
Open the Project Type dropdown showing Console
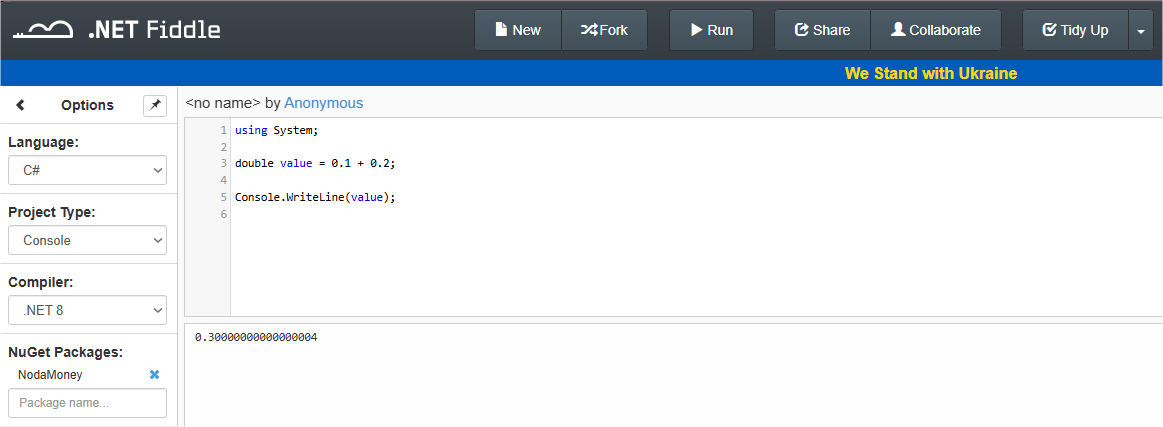[x=88, y=240]
